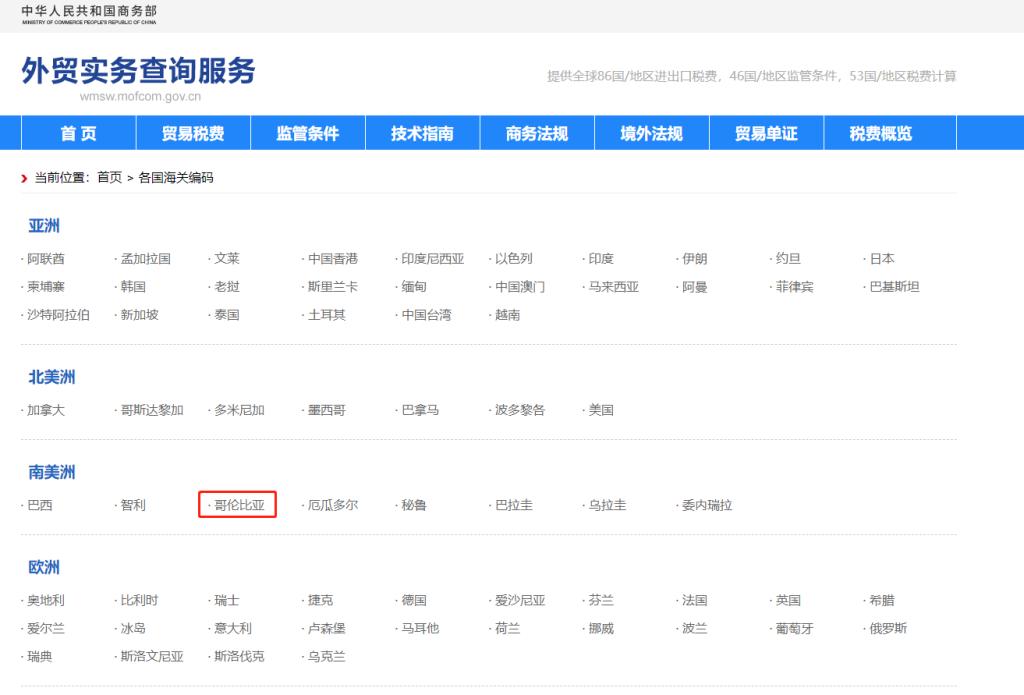
Task: Open the 德国 link
Action: [414, 600]
